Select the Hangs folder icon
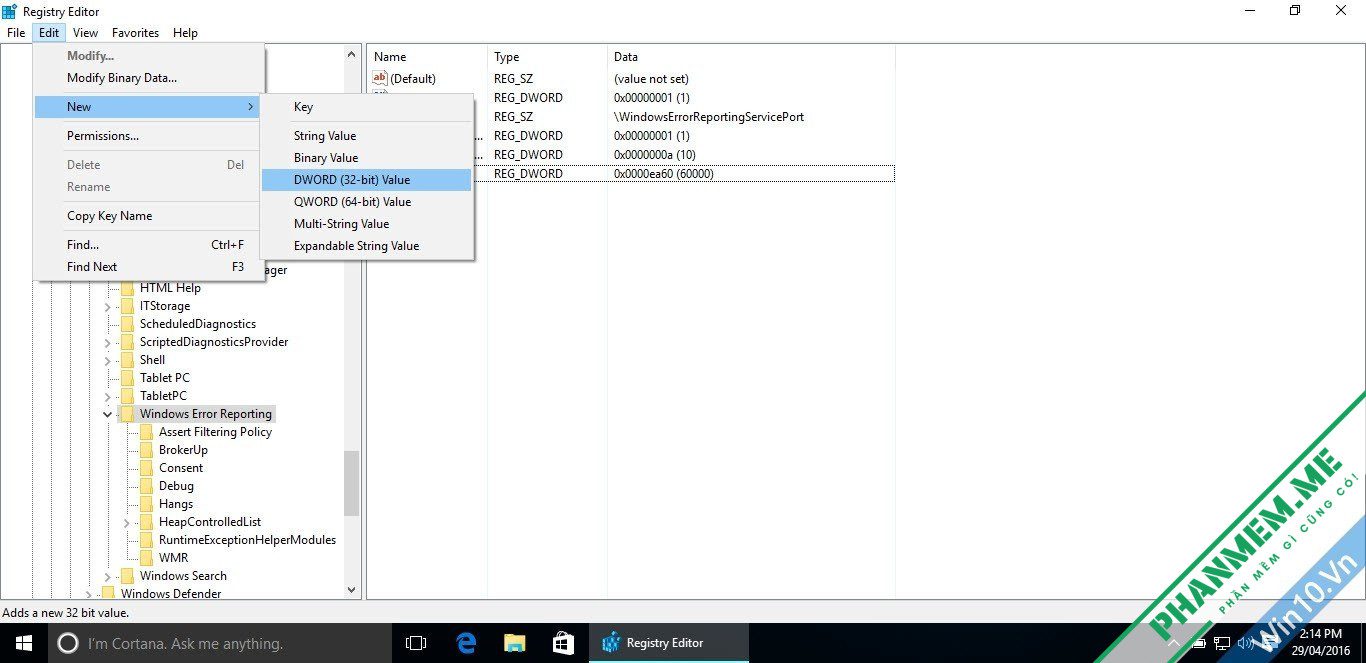The height and width of the screenshot is (663, 1366). tap(146, 504)
